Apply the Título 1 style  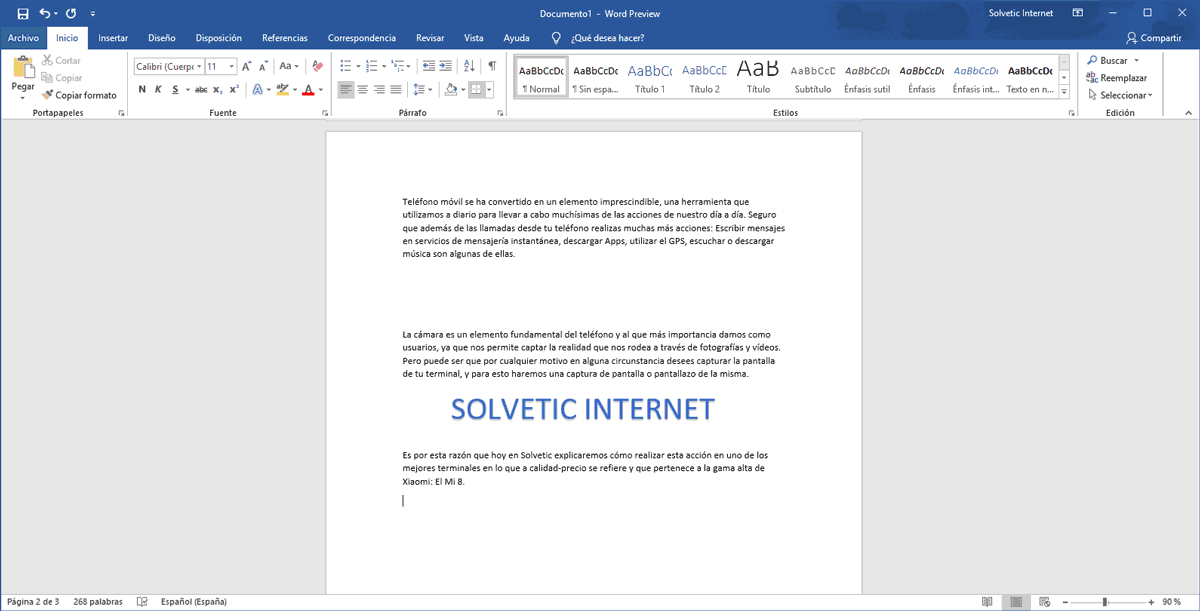[650, 78]
